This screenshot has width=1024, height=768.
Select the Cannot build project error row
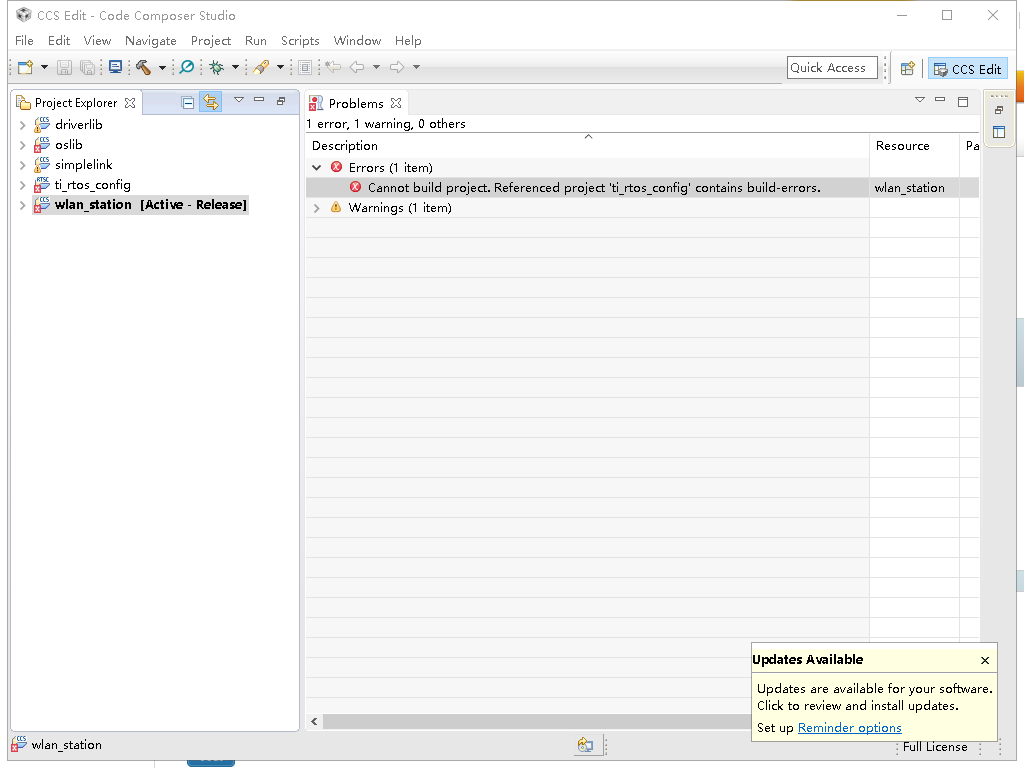[642, 187]
